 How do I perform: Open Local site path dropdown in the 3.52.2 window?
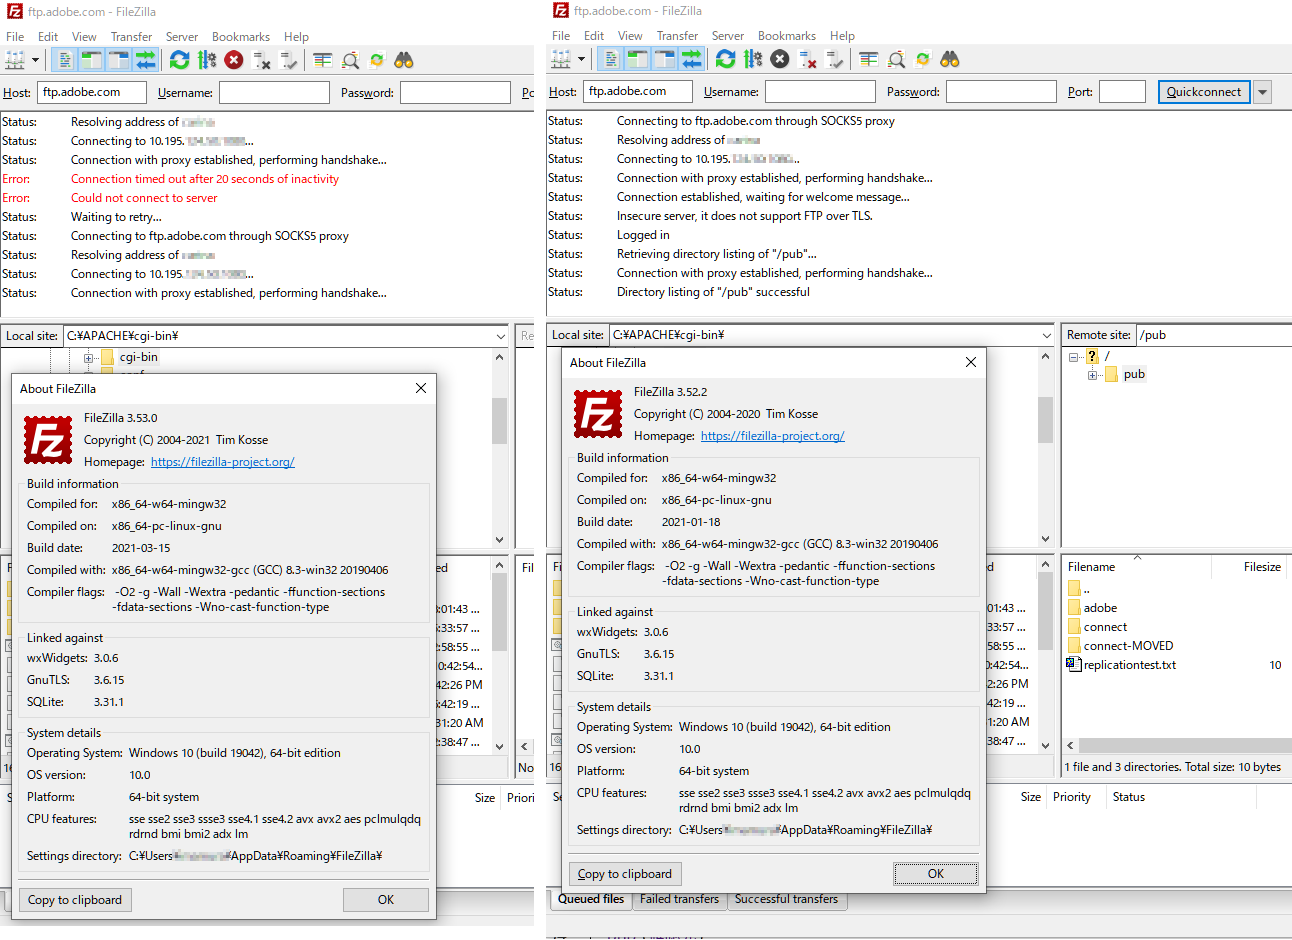pyautogui.click(x=1047, y=335)
